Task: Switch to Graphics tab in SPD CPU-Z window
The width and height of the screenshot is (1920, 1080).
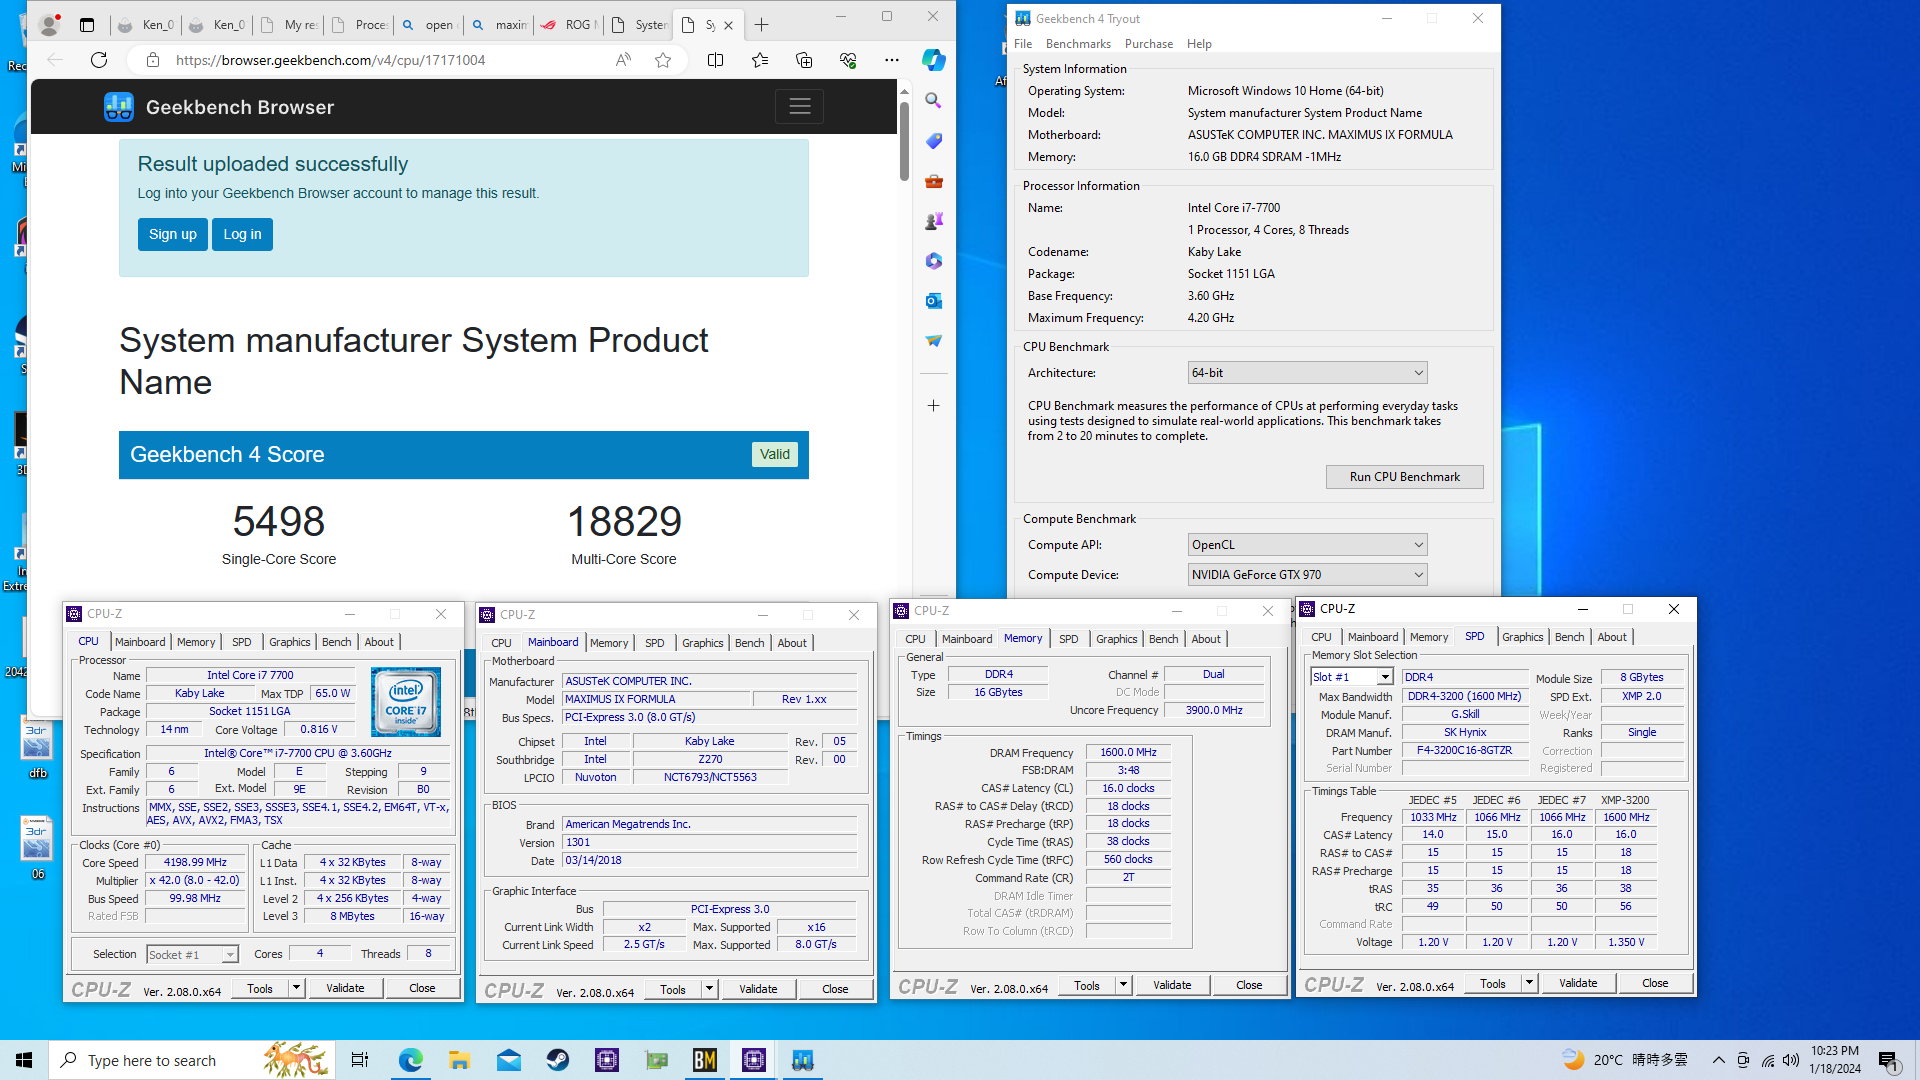Action: pos(1523,637)
